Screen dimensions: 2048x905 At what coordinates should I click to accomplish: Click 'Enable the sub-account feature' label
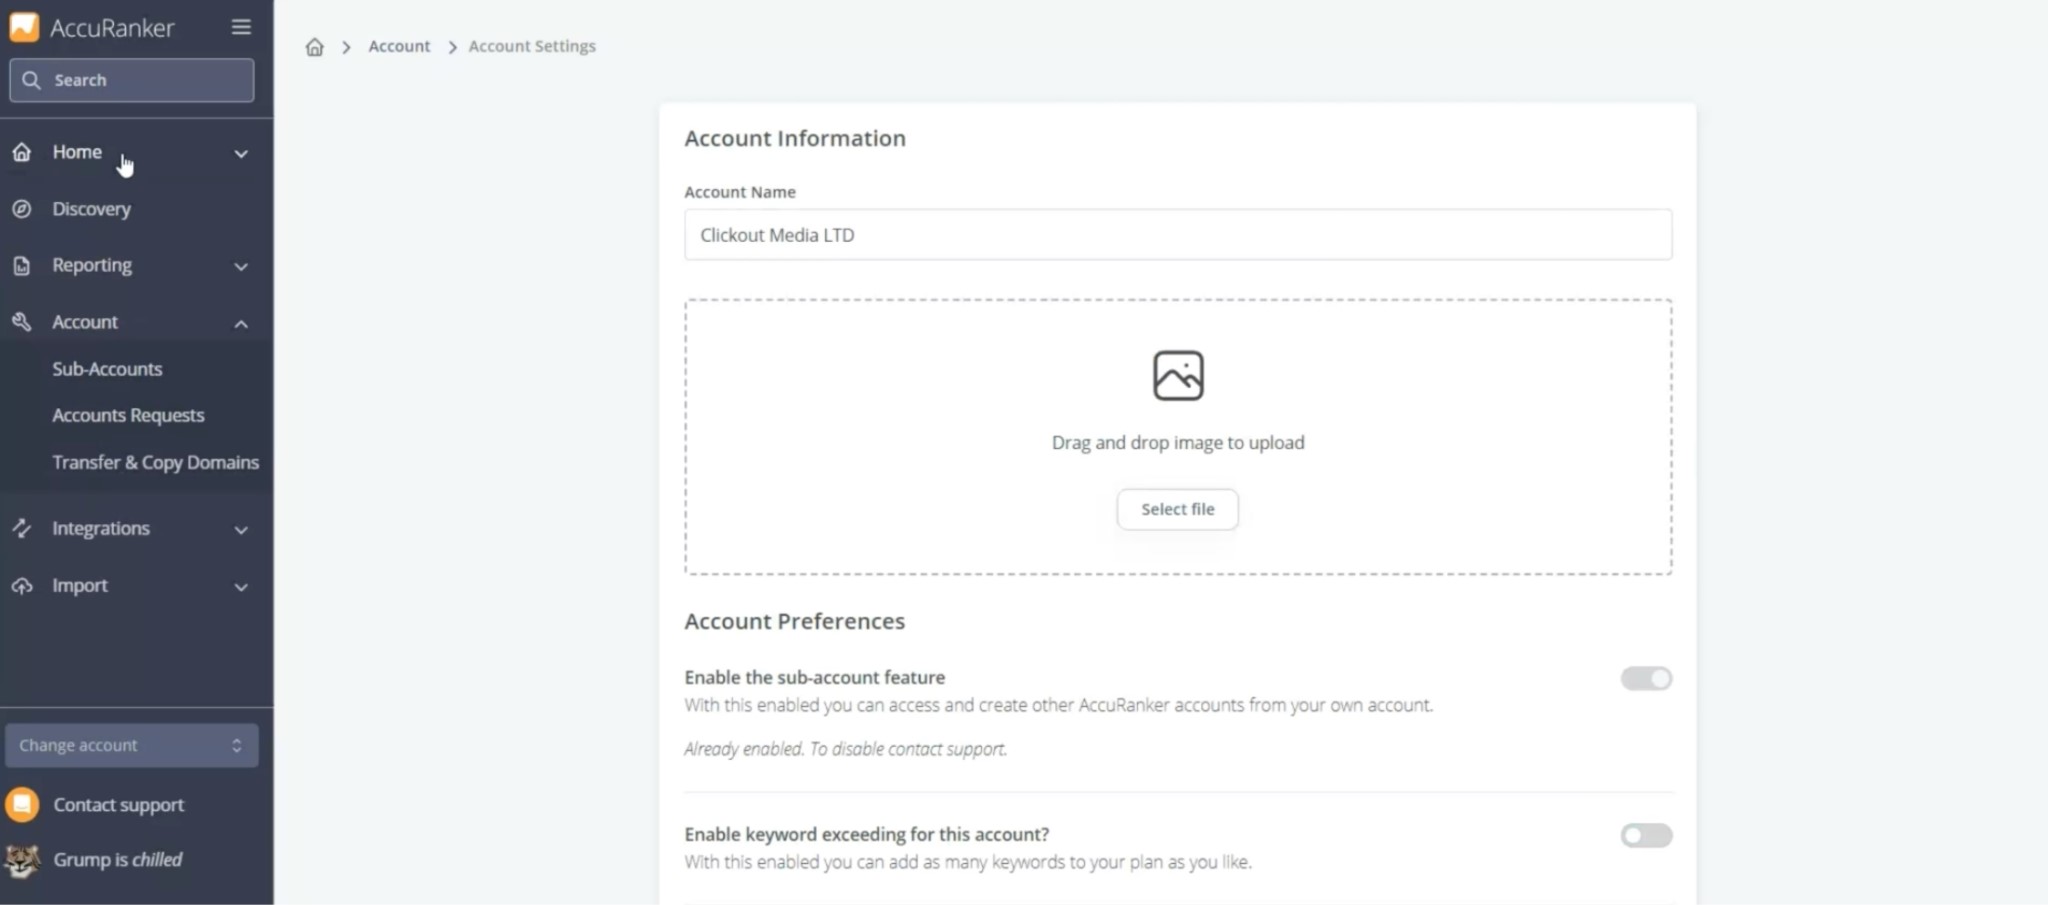(814, 677)
